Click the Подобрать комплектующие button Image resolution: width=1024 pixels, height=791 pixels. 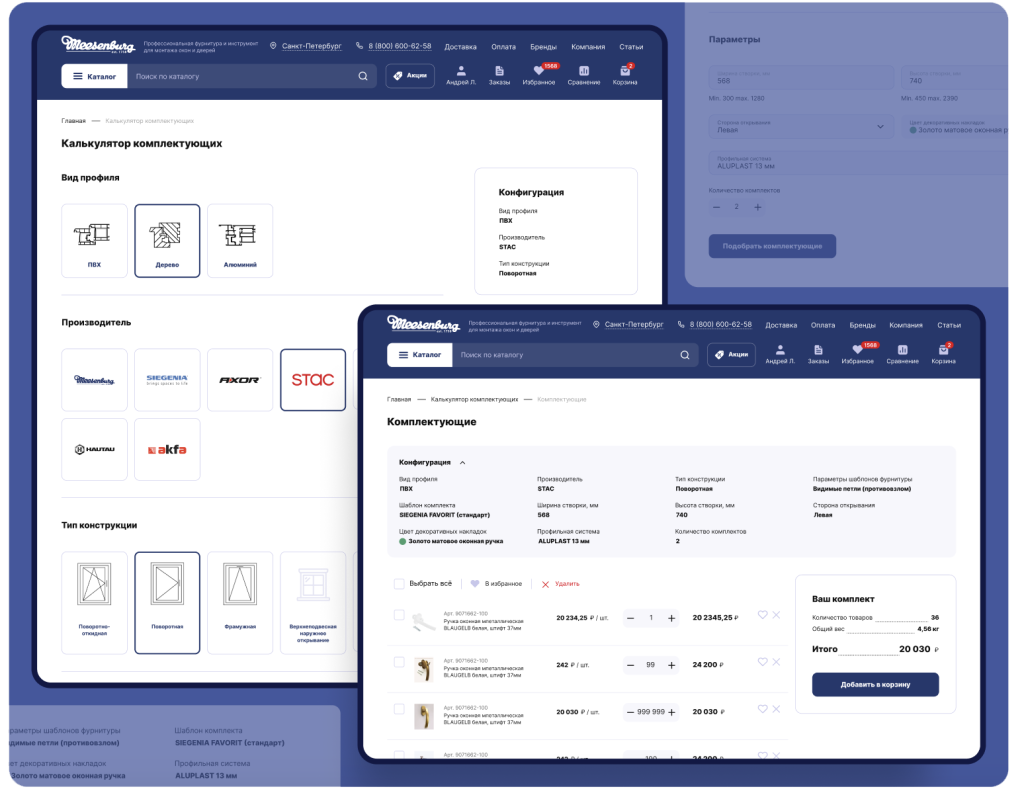point(771,246)
